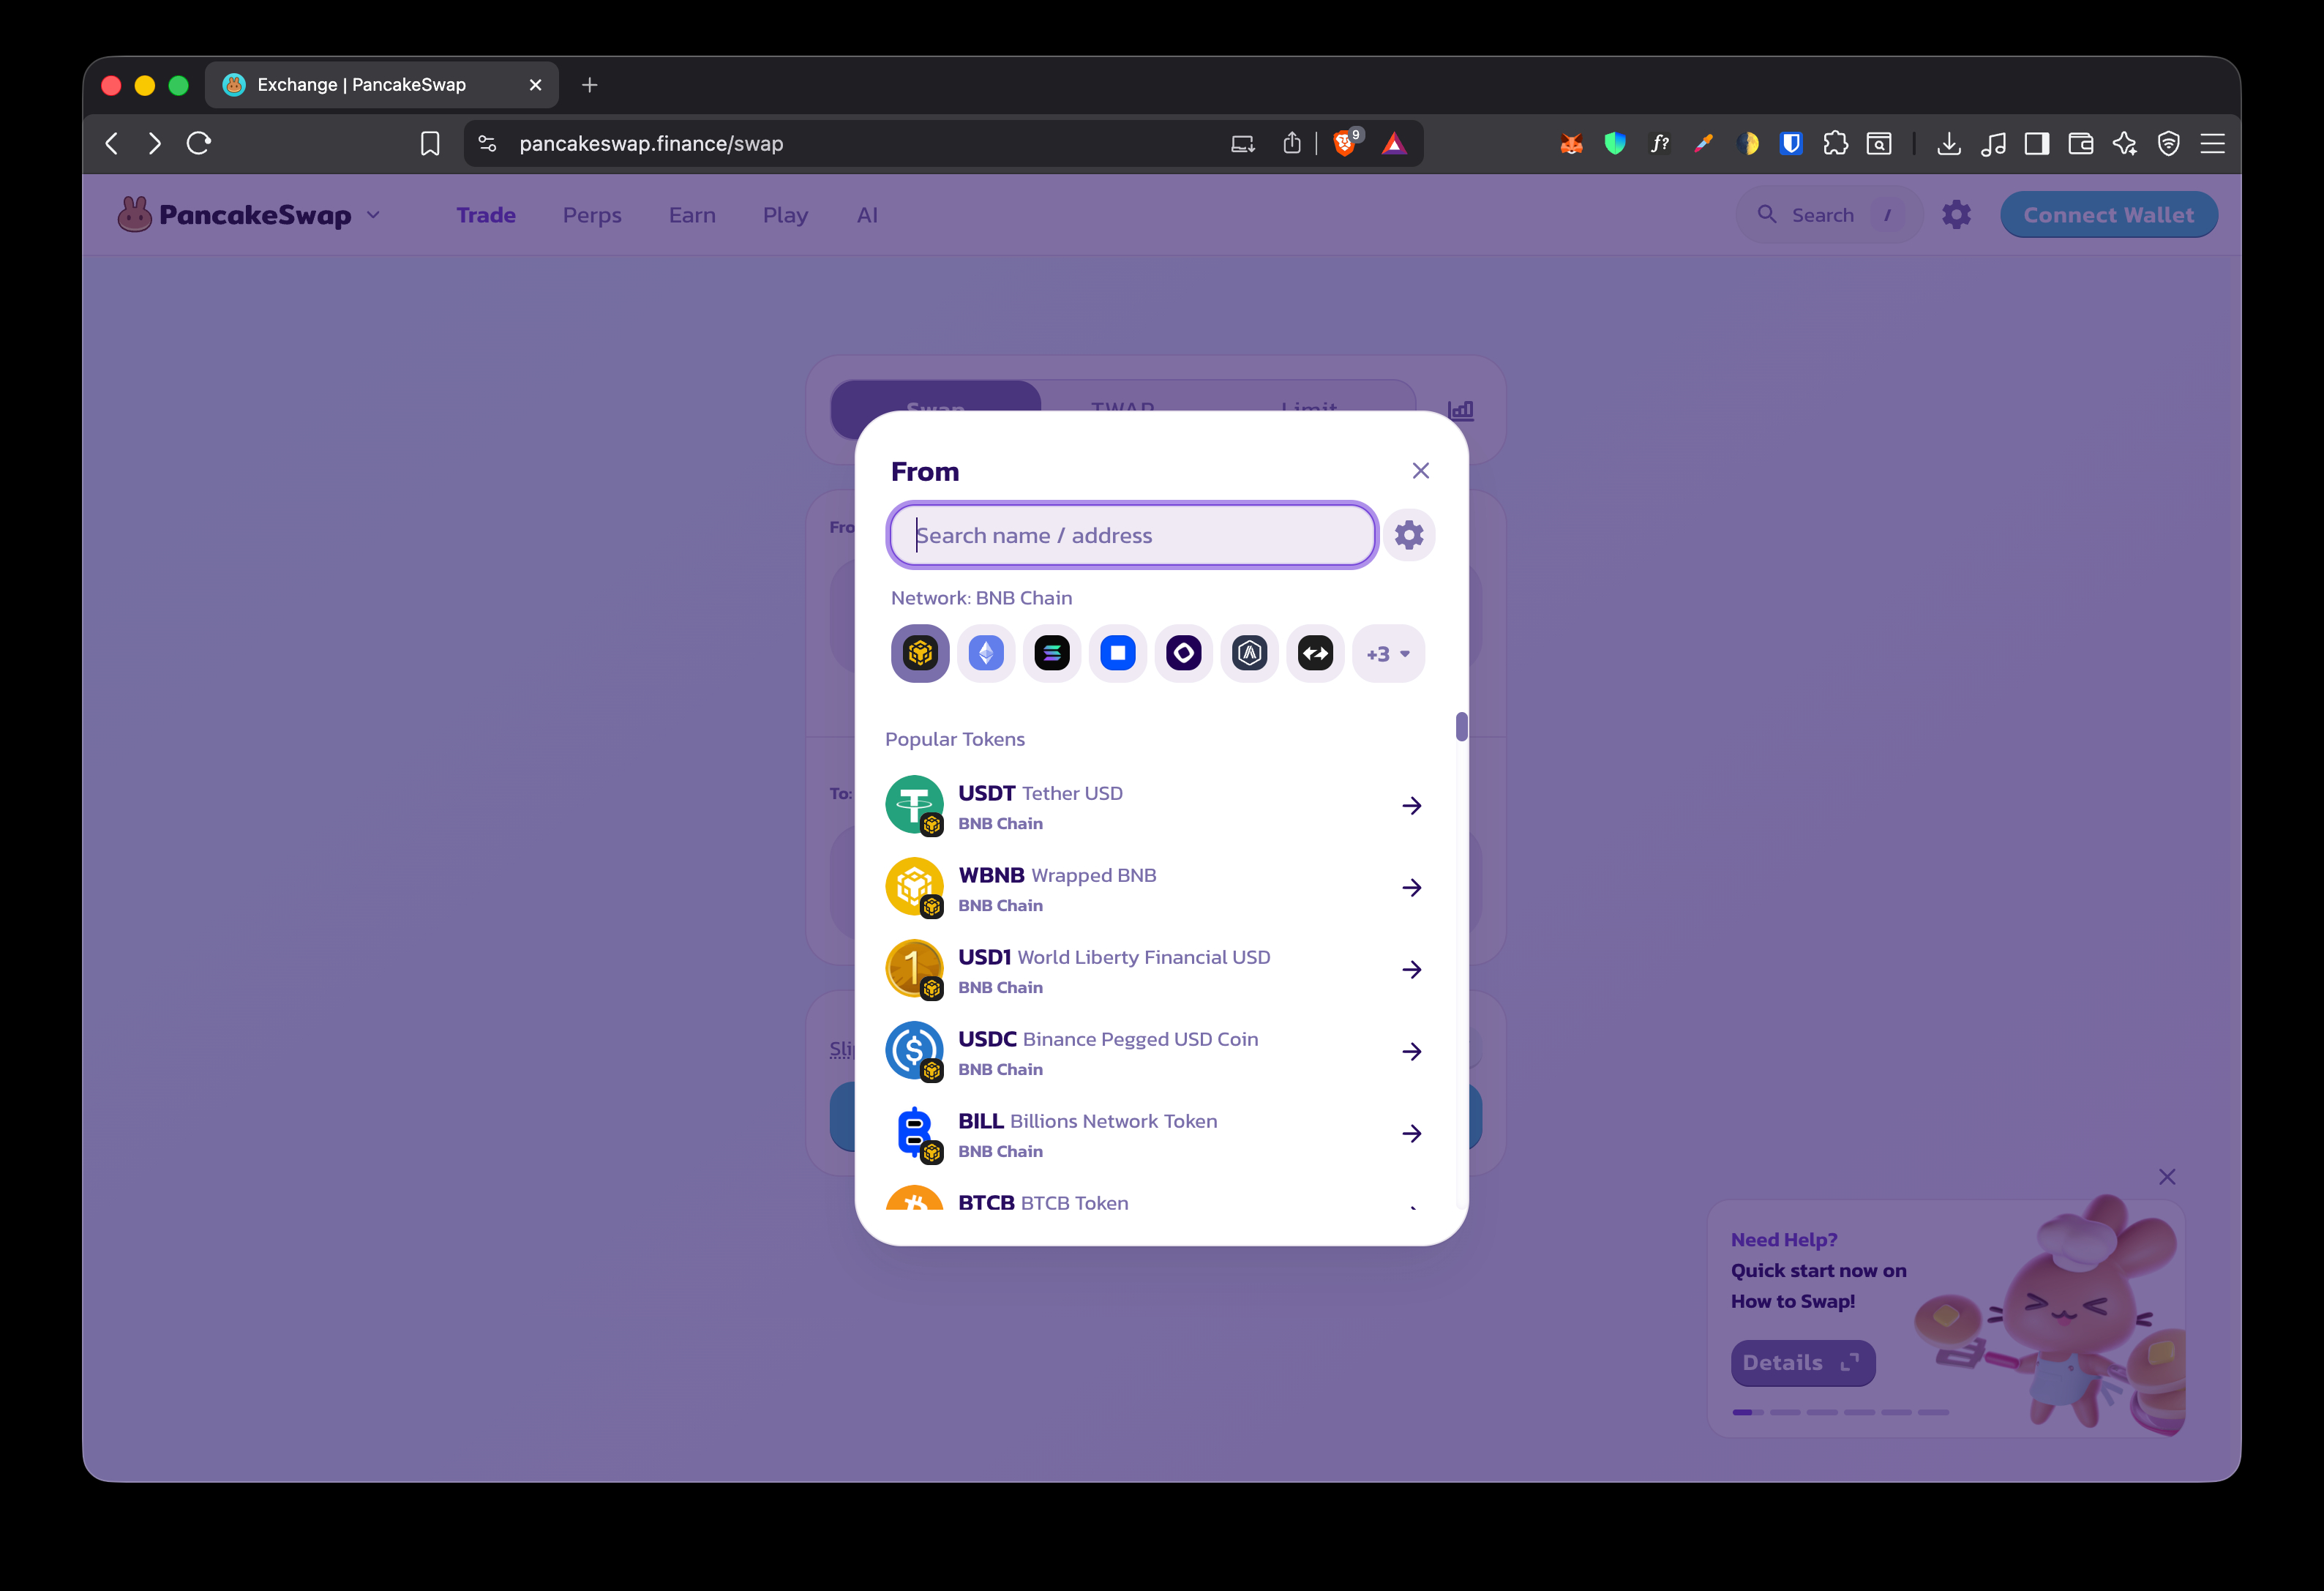Choose the Solana network icon
This screenshot has height=1591, width=2324.
tap(1052, 653)
